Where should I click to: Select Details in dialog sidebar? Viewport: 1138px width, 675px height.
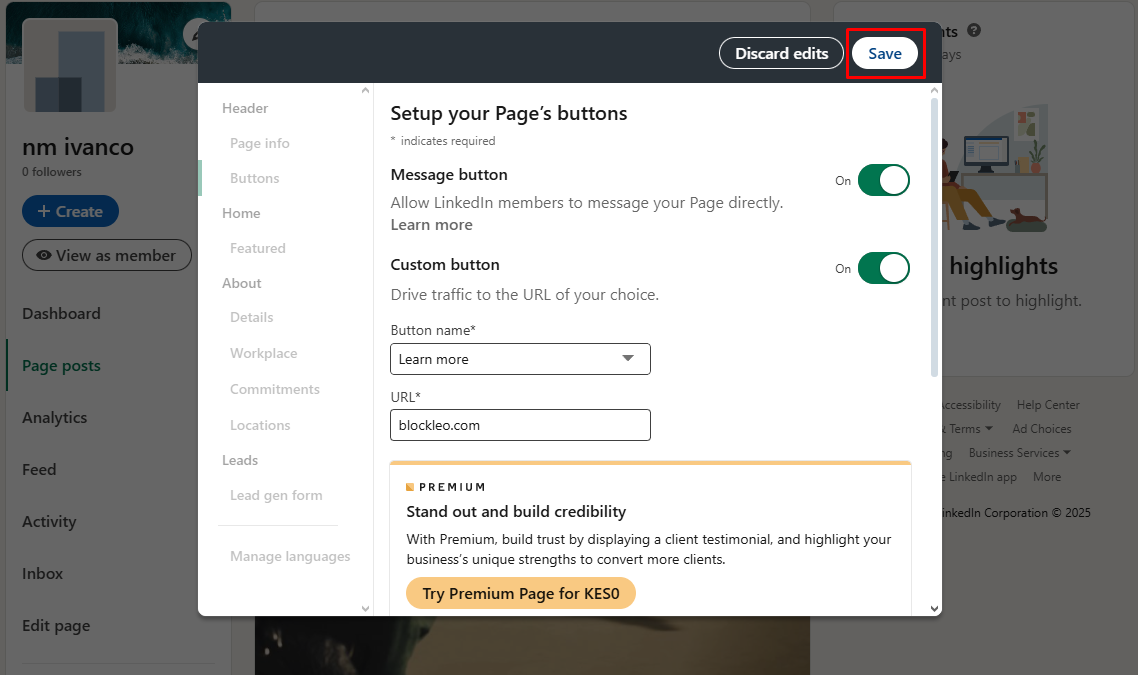252,317
